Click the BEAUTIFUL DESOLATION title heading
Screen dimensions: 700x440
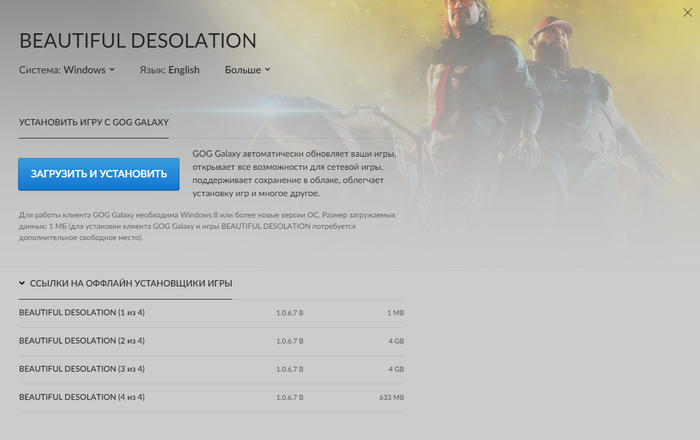pos(138,41)
